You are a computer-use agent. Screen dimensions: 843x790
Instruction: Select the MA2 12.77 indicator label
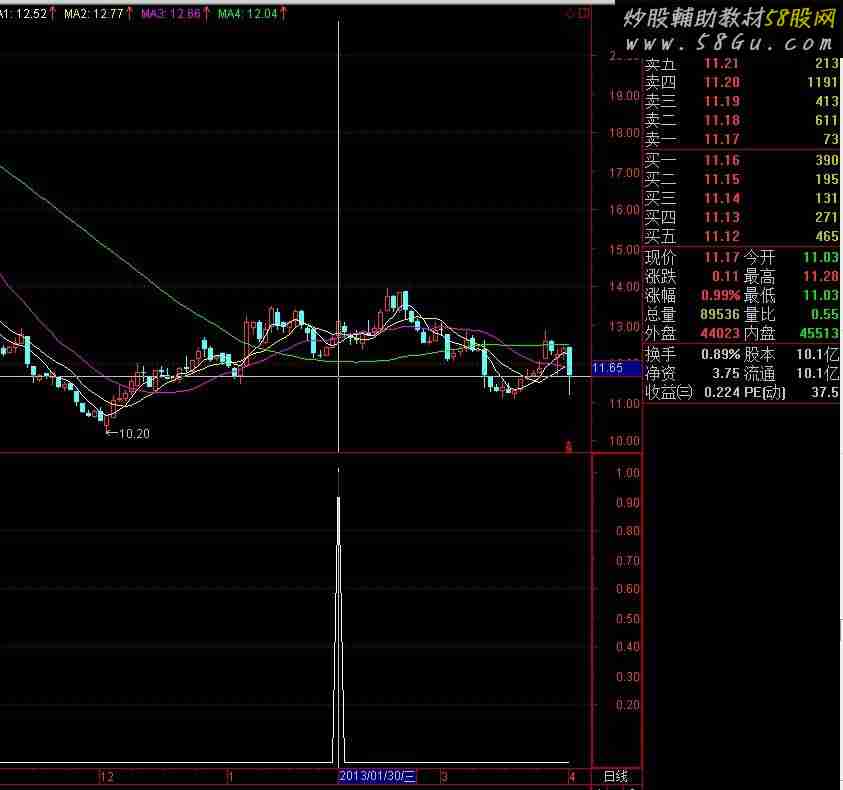click(x=93, y=14)
